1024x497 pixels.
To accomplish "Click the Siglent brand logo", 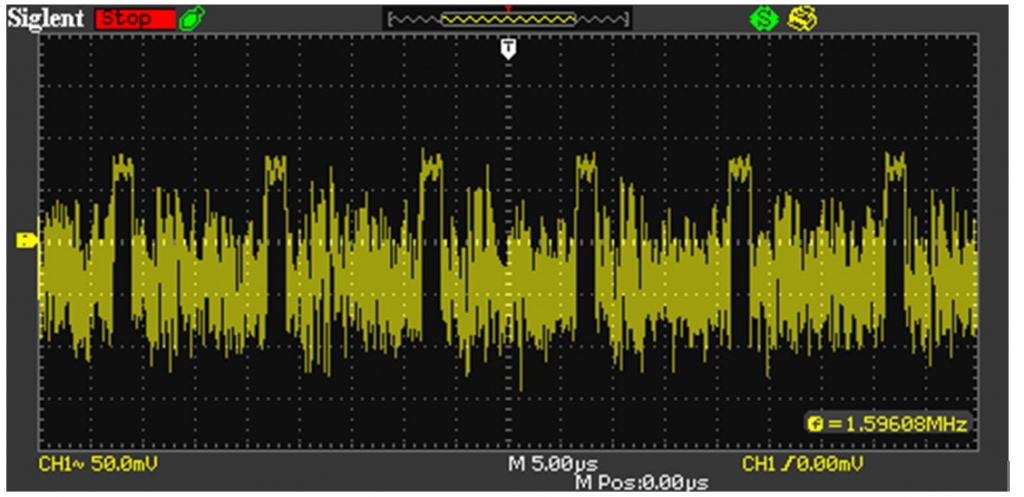I will [x=47, y=19].
